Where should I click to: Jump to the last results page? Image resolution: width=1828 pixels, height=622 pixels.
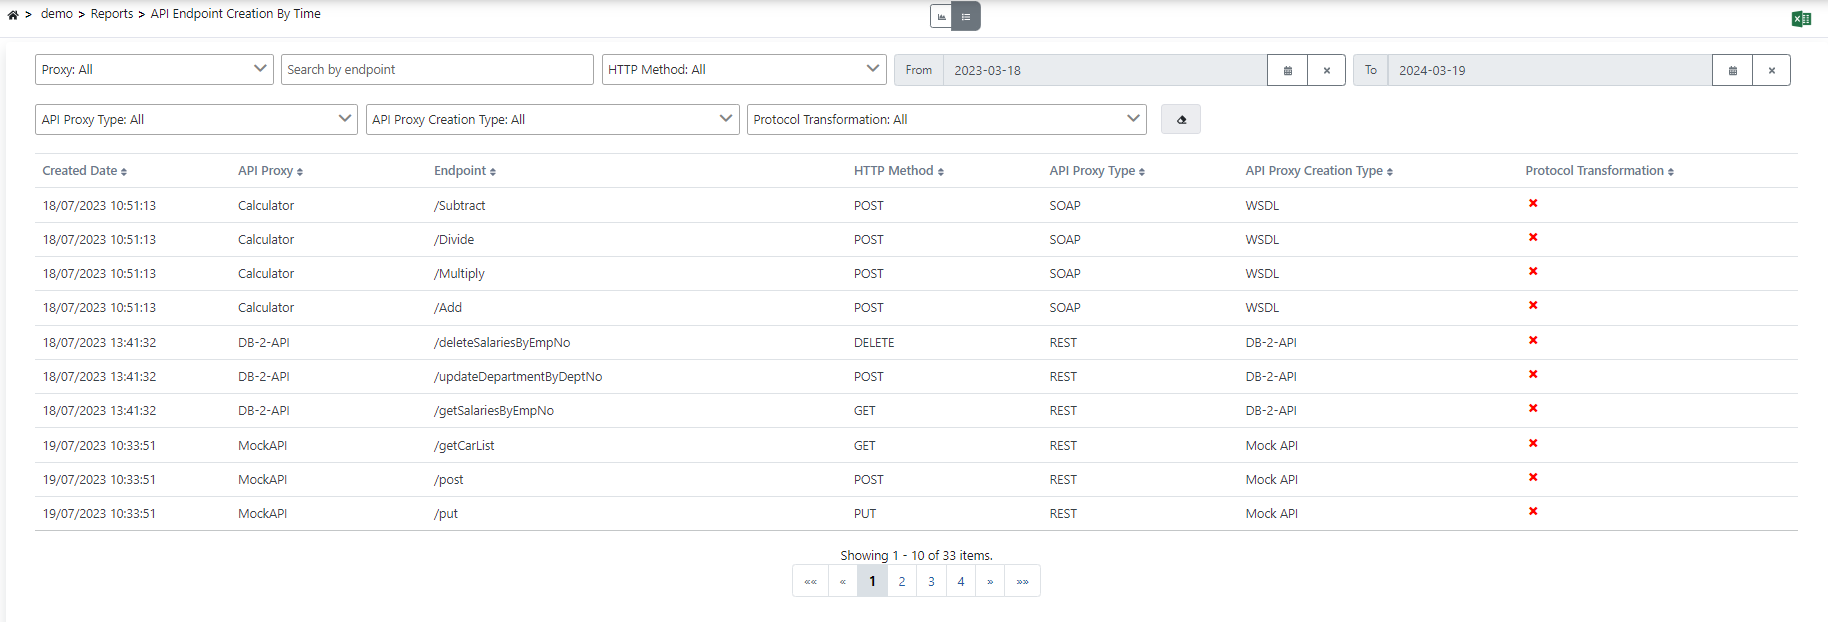[1022, 581]
